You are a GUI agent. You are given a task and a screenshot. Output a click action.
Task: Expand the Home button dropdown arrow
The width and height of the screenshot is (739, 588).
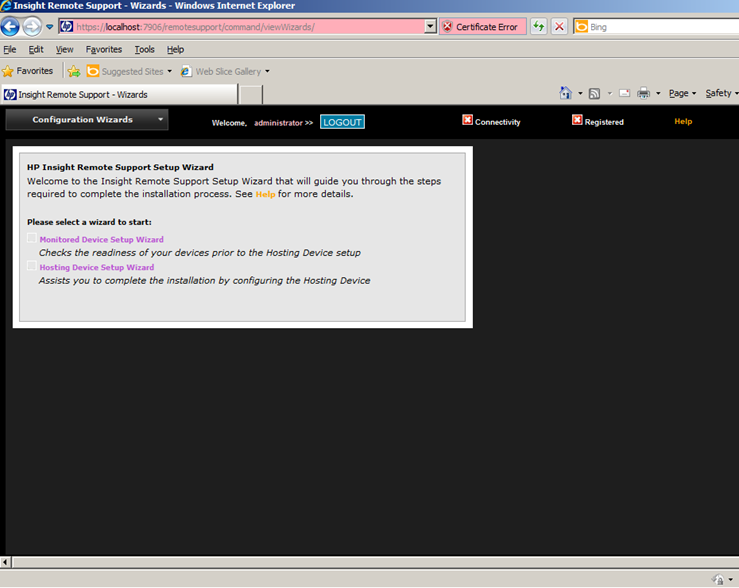tap(580, 93)
